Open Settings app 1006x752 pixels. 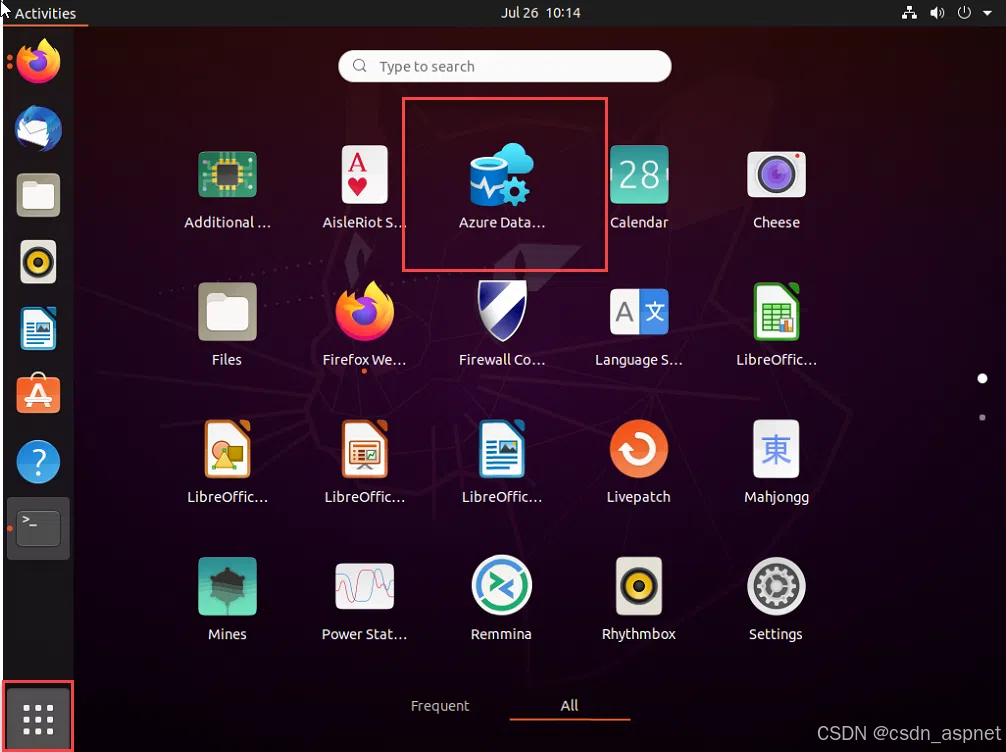776,599
